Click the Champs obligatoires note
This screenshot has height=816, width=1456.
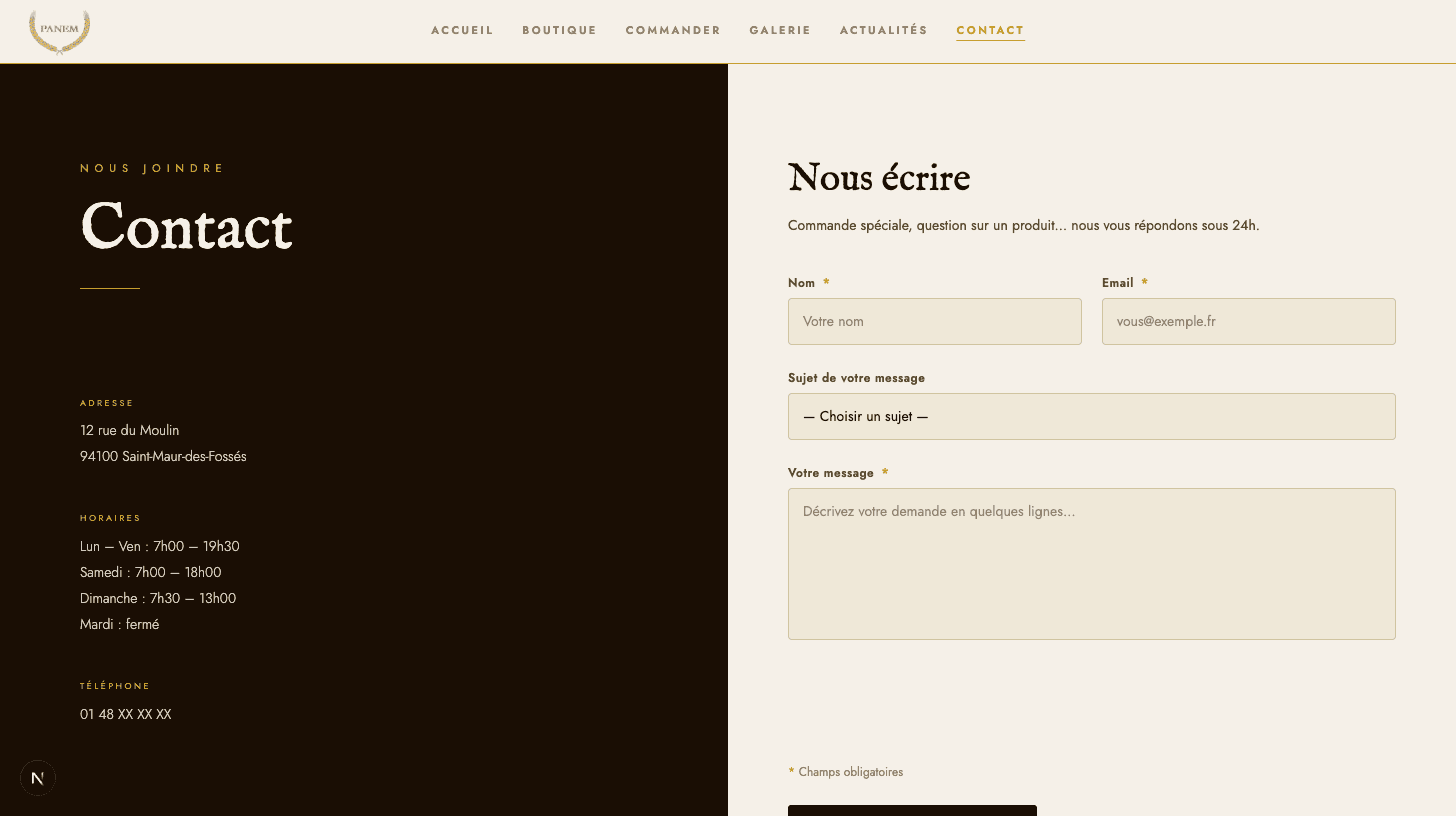click(846, 772)
